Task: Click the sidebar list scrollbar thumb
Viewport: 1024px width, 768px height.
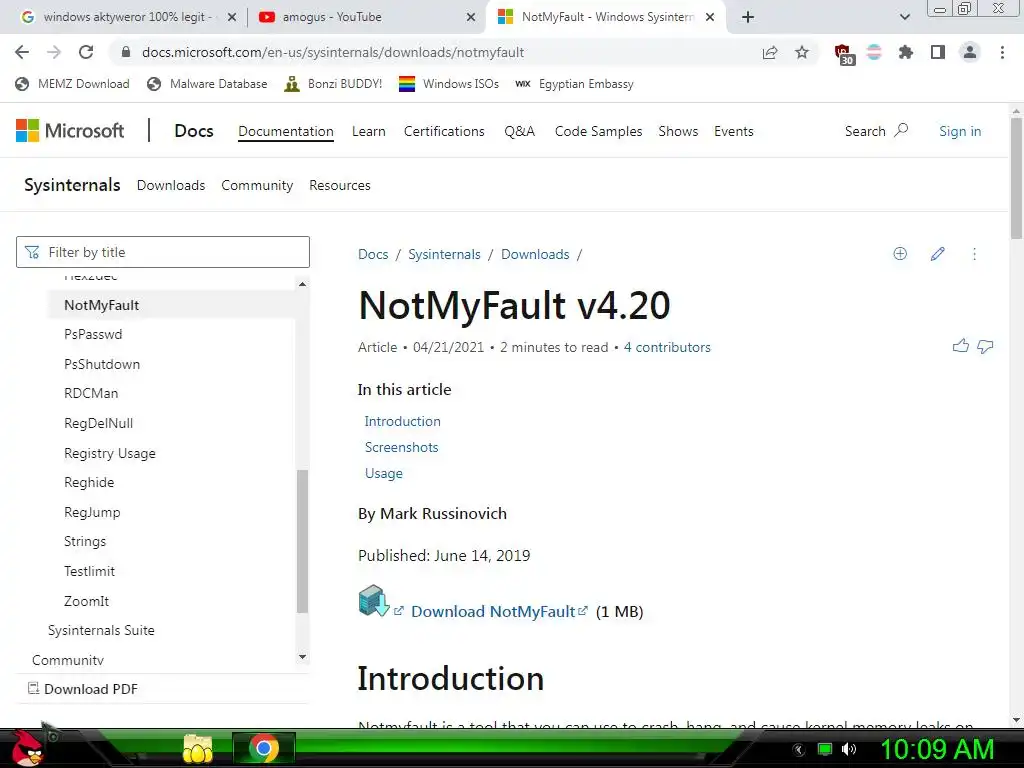Action: pyautogui.click(x=302, y=541)
